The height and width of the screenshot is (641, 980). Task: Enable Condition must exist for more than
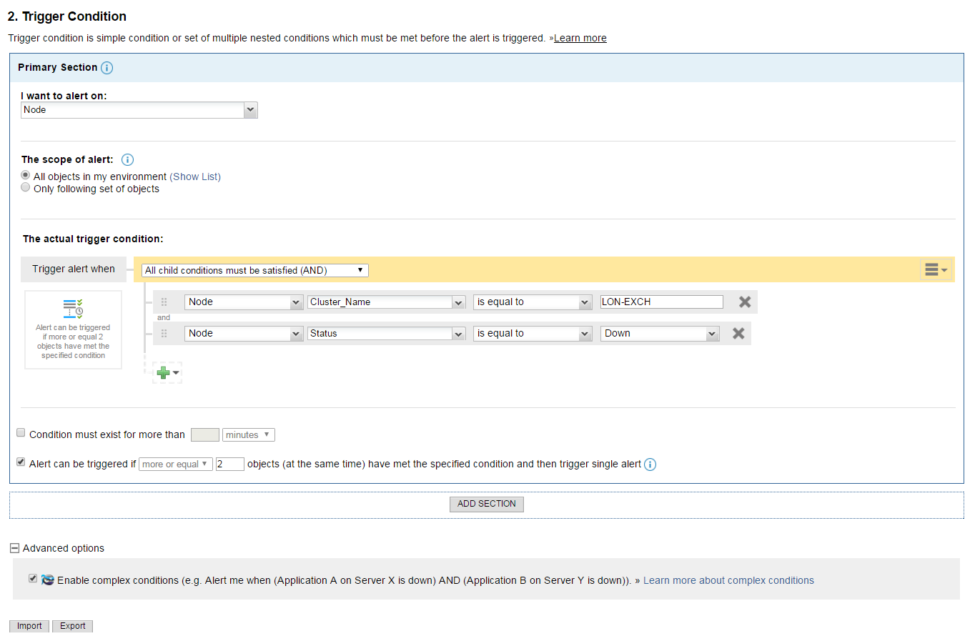(21, 432)
